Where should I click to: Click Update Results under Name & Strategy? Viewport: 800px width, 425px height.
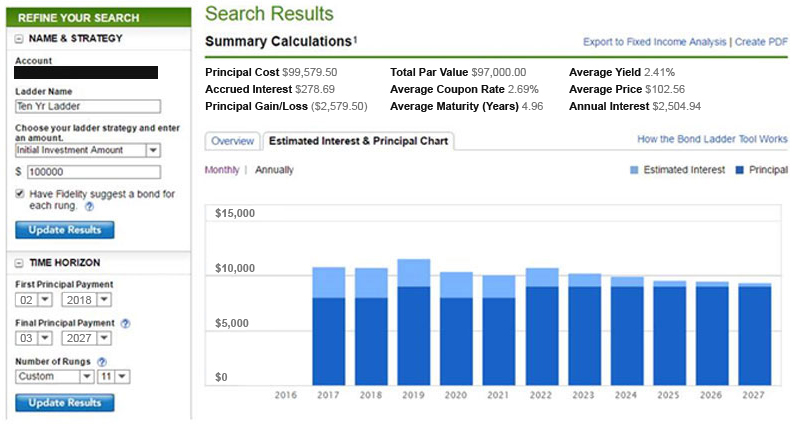65,230
